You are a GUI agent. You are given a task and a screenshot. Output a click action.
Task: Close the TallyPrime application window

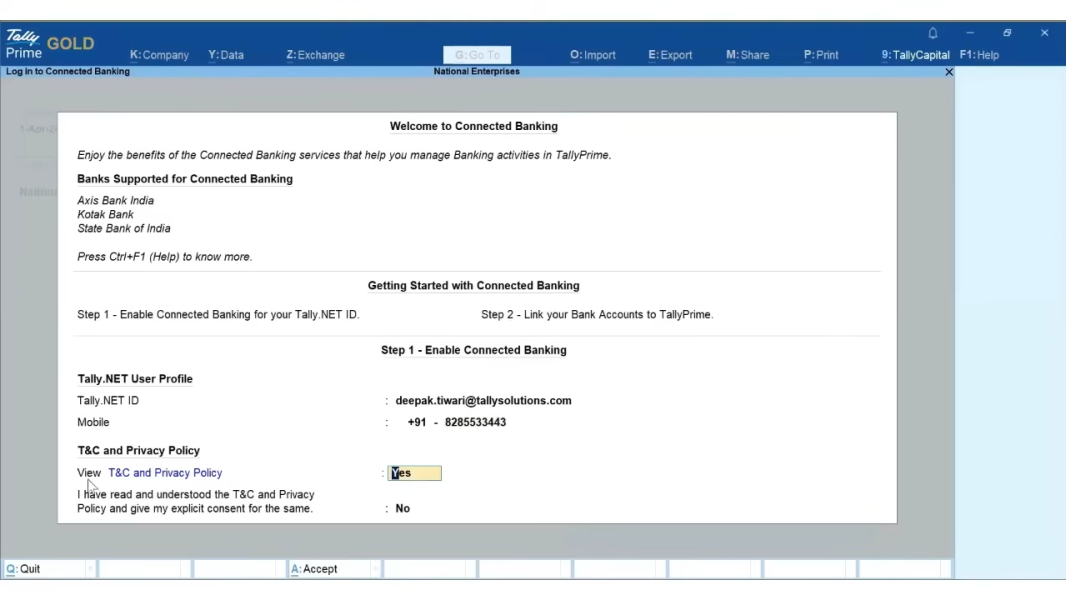[1045, 33]
